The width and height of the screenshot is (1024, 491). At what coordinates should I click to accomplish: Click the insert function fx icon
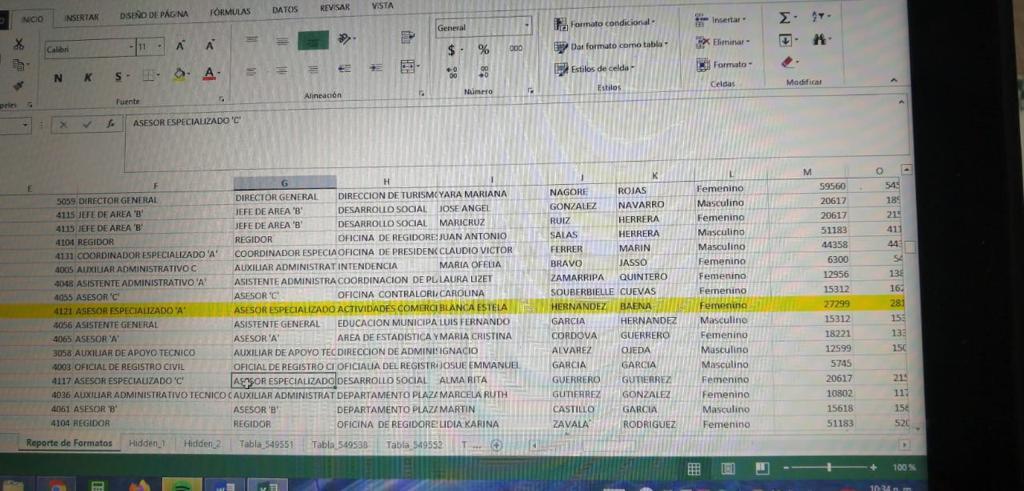click(110, 124)
